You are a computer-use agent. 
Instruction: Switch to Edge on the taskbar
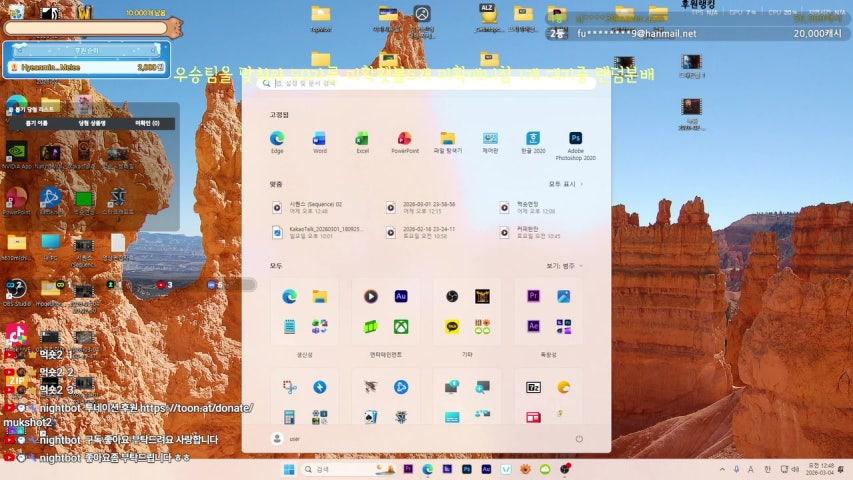[x=427, y=469]
